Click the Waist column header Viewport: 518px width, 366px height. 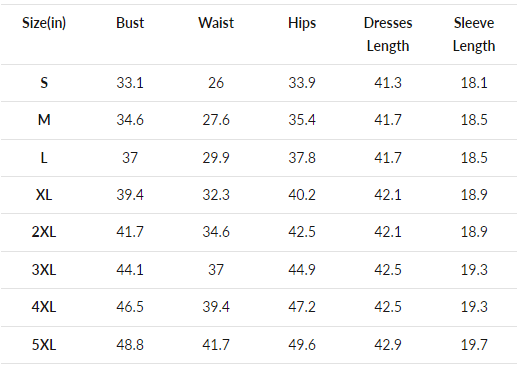pyautogui.click(x=216, y=23)
